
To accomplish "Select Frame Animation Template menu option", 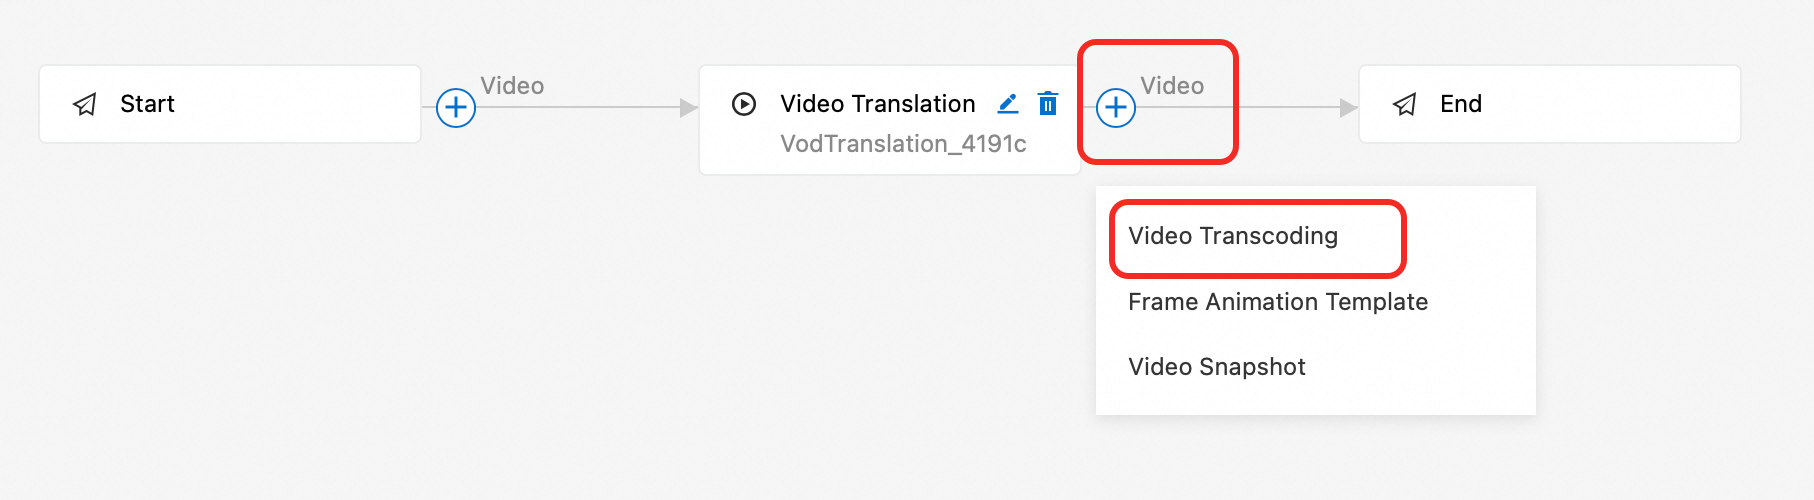I will (1278, 302).
